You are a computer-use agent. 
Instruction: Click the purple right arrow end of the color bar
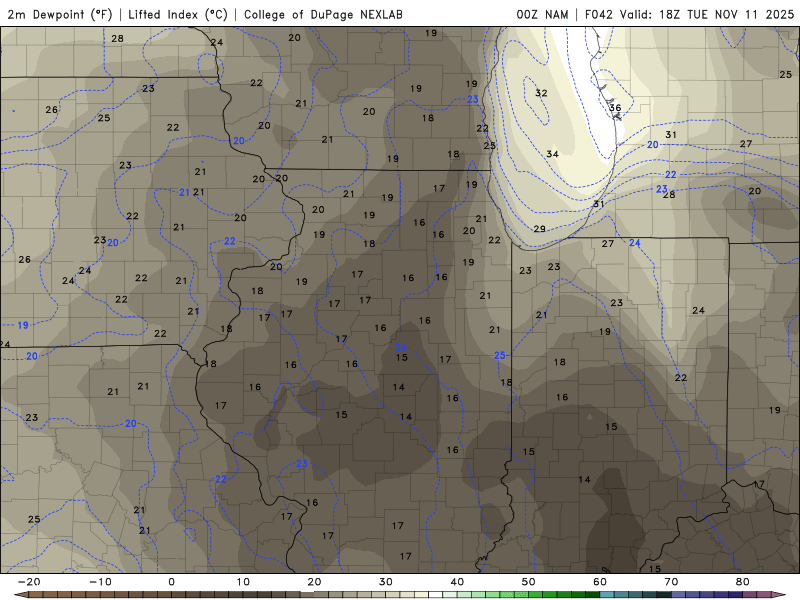(779, 594)
